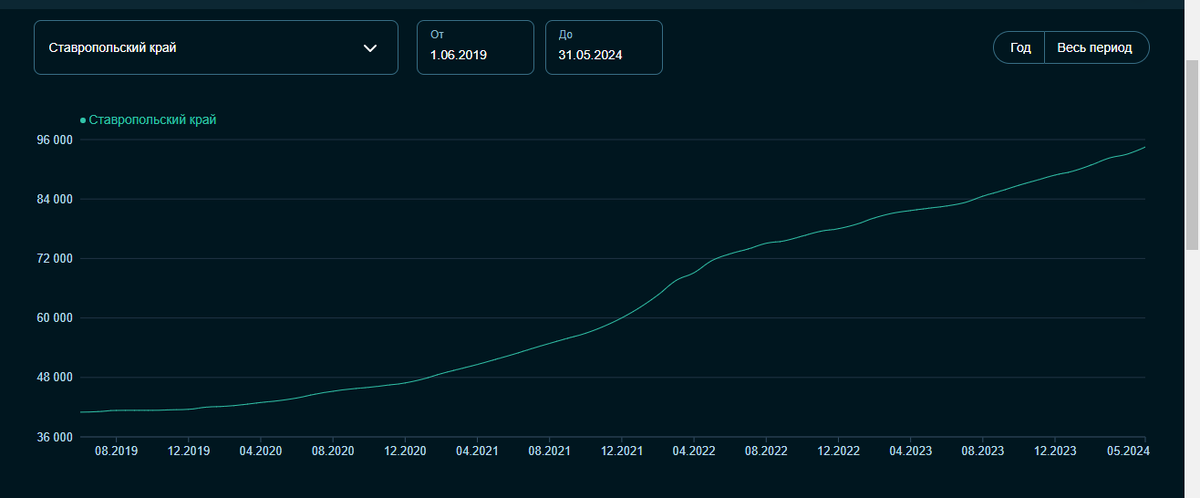1200x498 pixels.
Task: Click the 04.2020 x-axis label
Action: tap(261, 452)
